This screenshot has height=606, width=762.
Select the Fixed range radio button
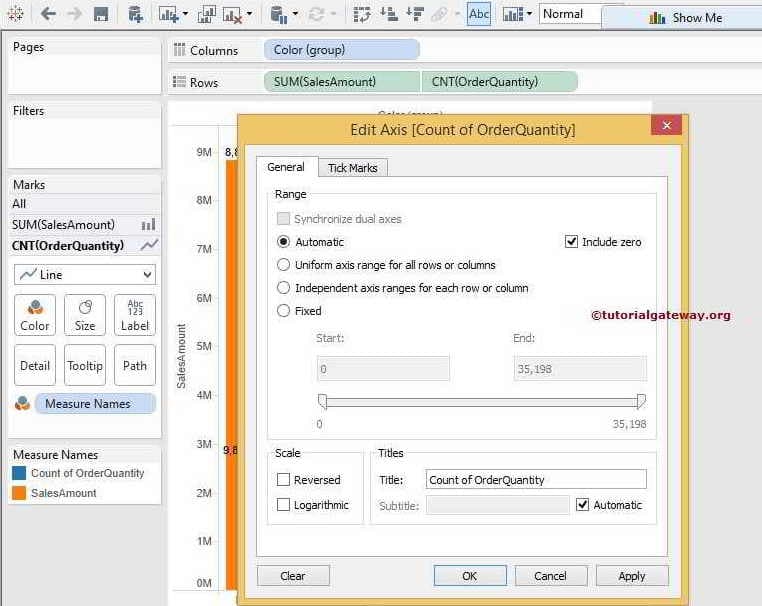pyautogui.click(x=283, y=311)
